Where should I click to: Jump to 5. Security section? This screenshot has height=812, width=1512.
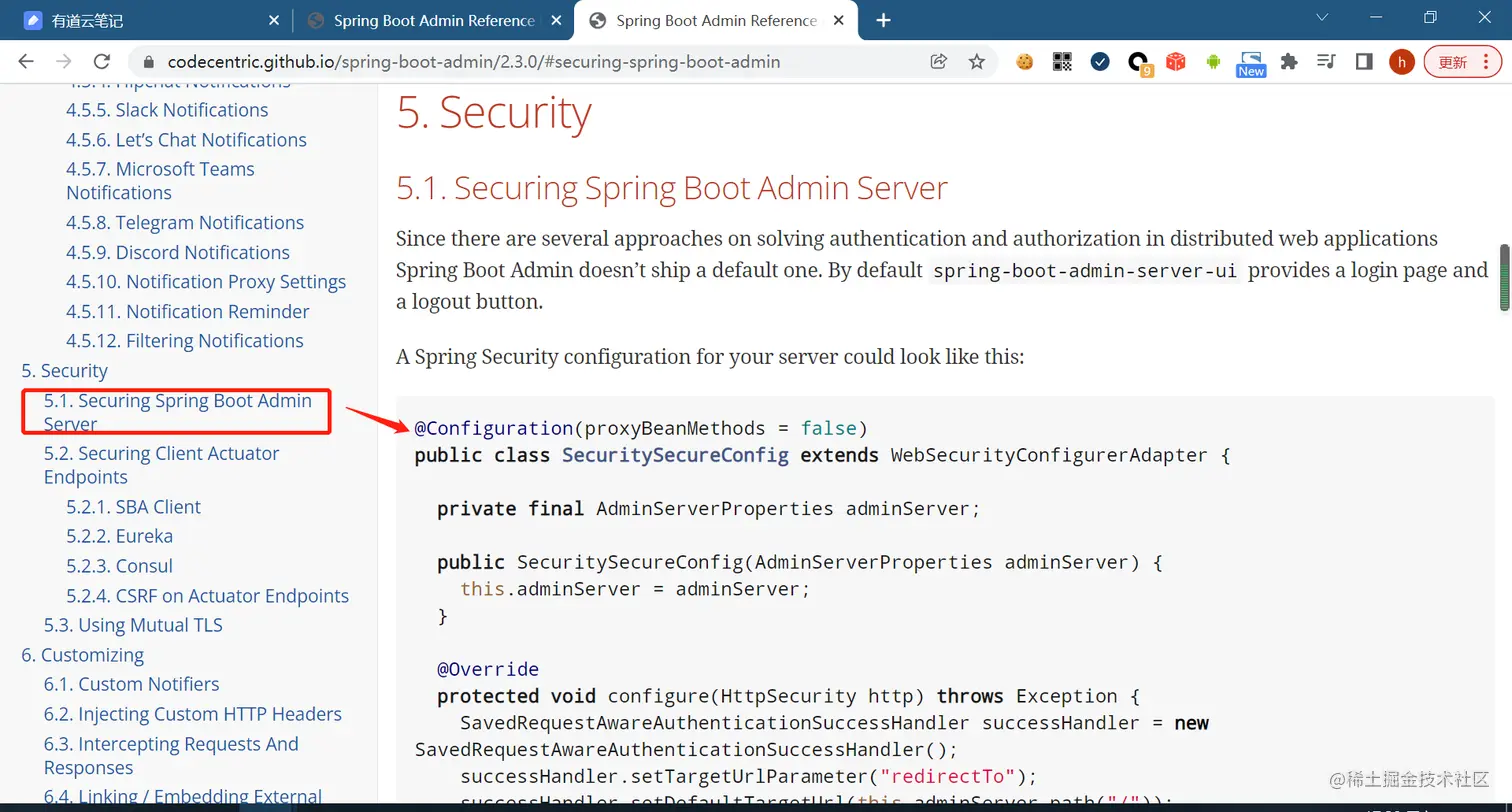coord(64,371)
